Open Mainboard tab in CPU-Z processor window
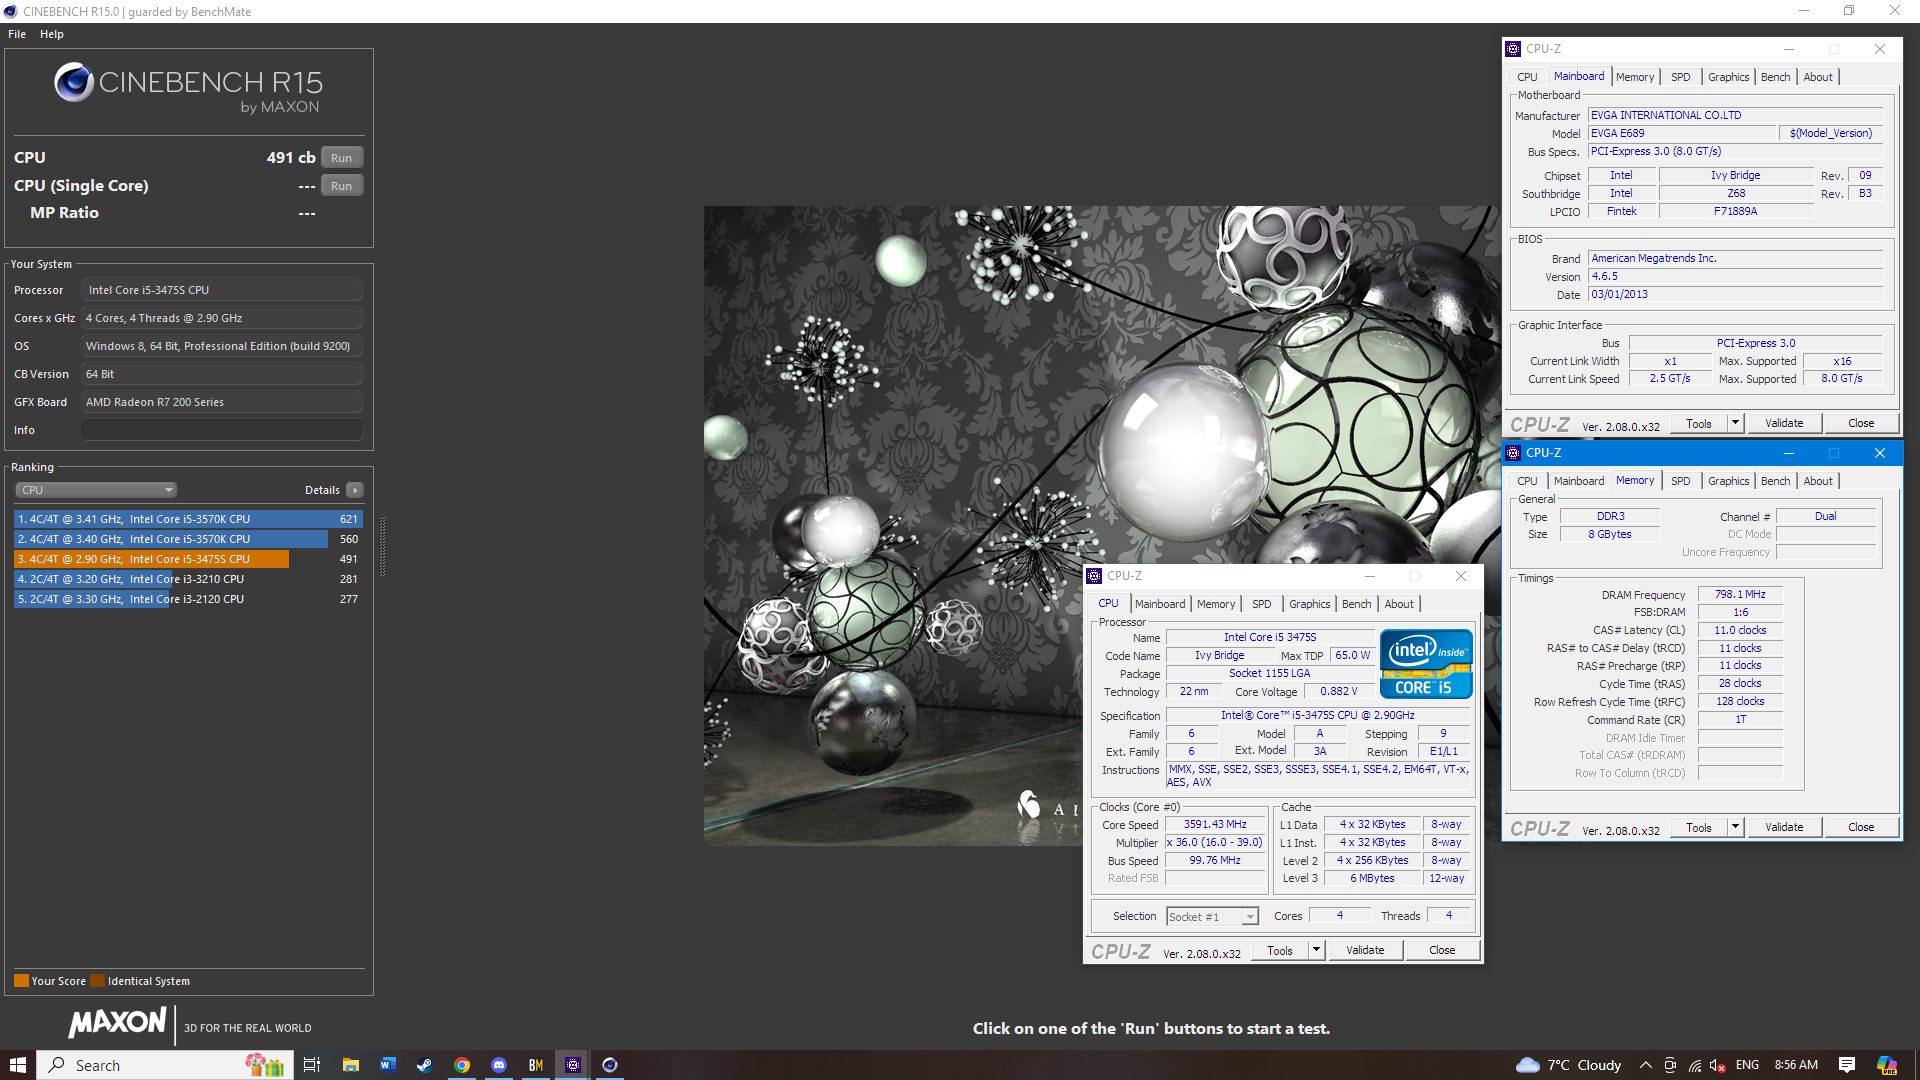The image size is (1920, 1080). 1160,604
